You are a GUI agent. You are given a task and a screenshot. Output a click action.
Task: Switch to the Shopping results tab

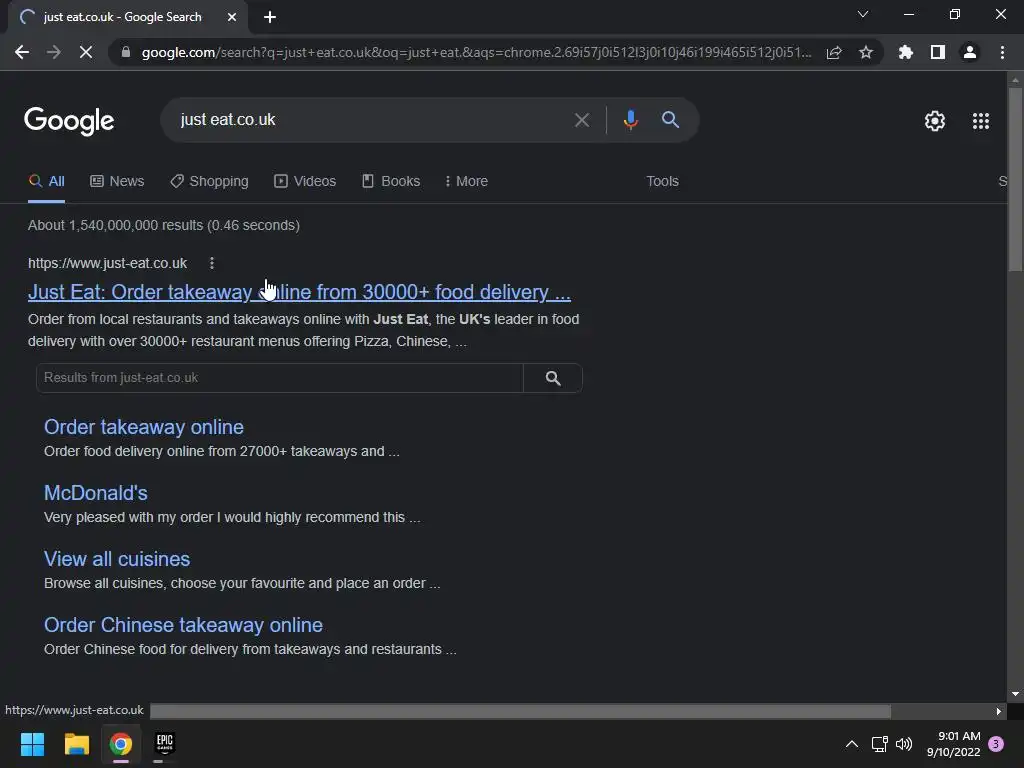[209, 182]
